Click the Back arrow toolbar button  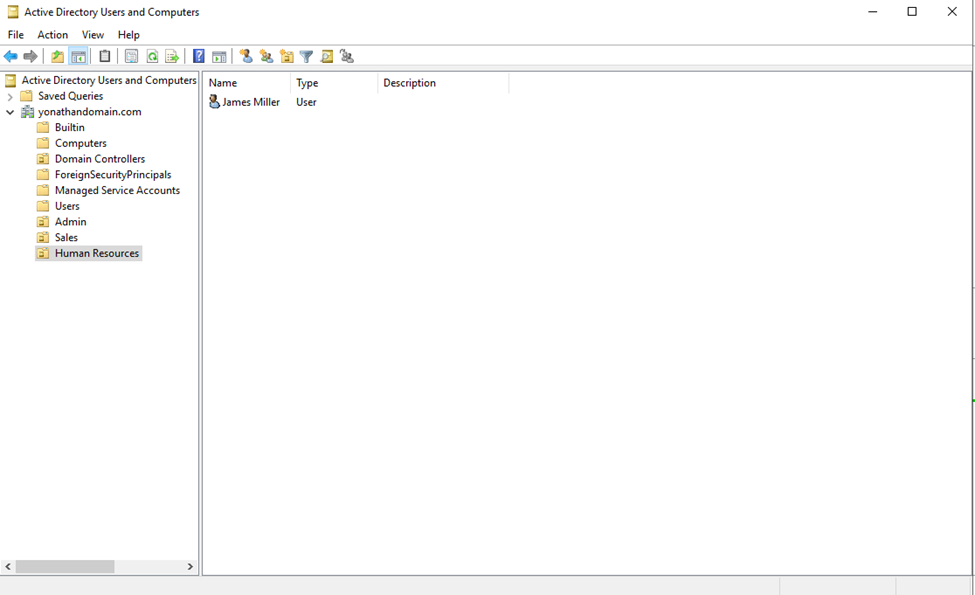pyautogui.click(x=11, y=57)
